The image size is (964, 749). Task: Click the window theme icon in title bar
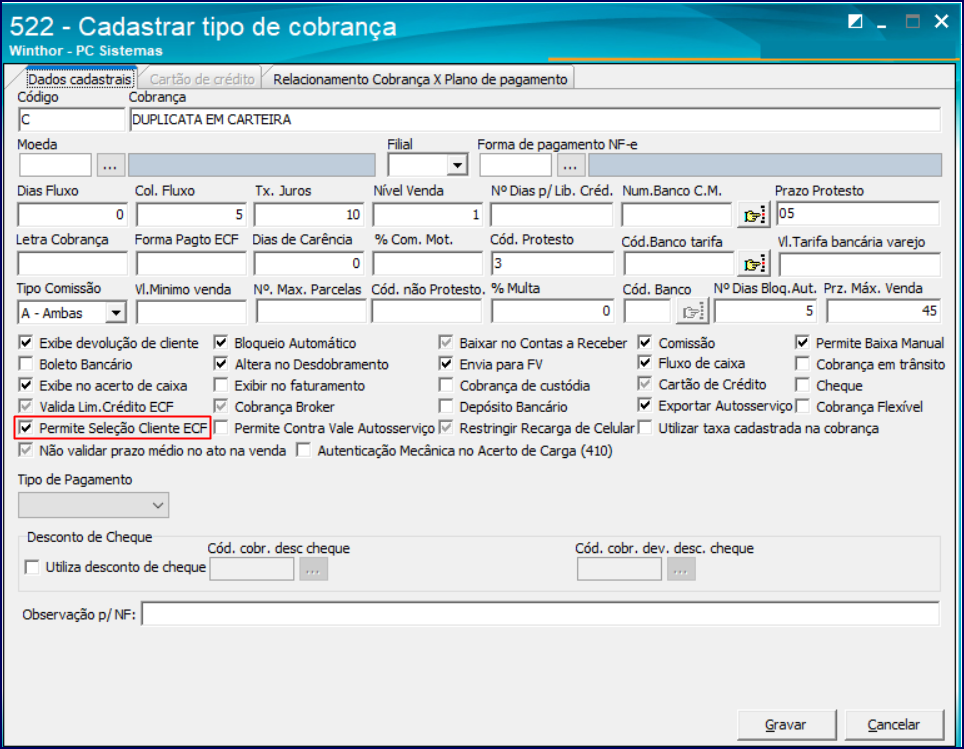tap(855, 22)
